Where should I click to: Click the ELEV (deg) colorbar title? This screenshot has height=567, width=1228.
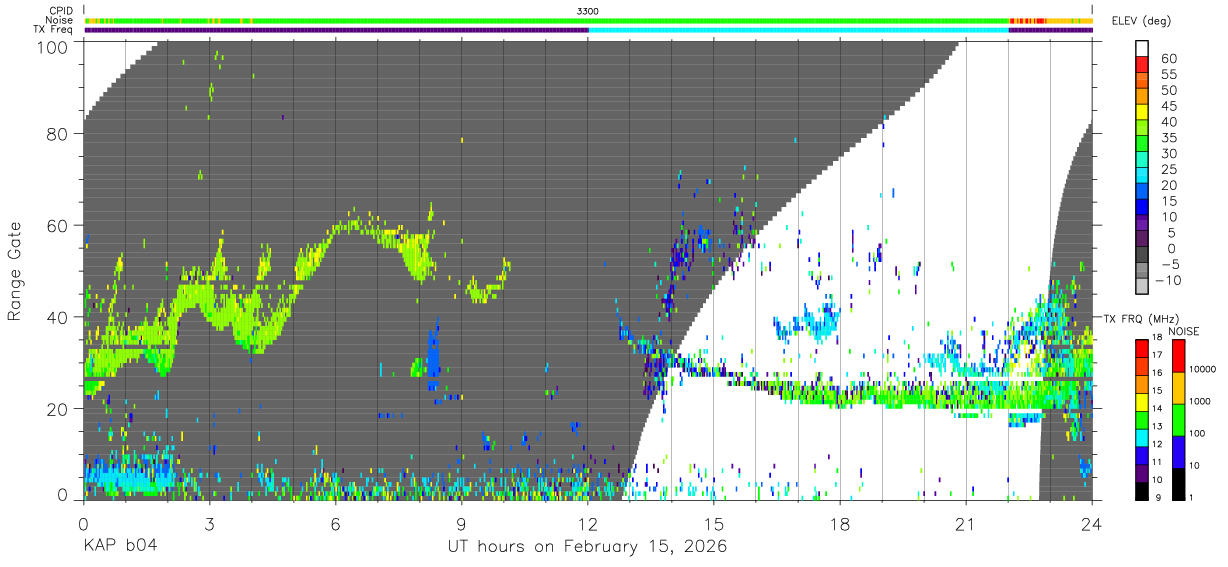(x=1142, y=21)
